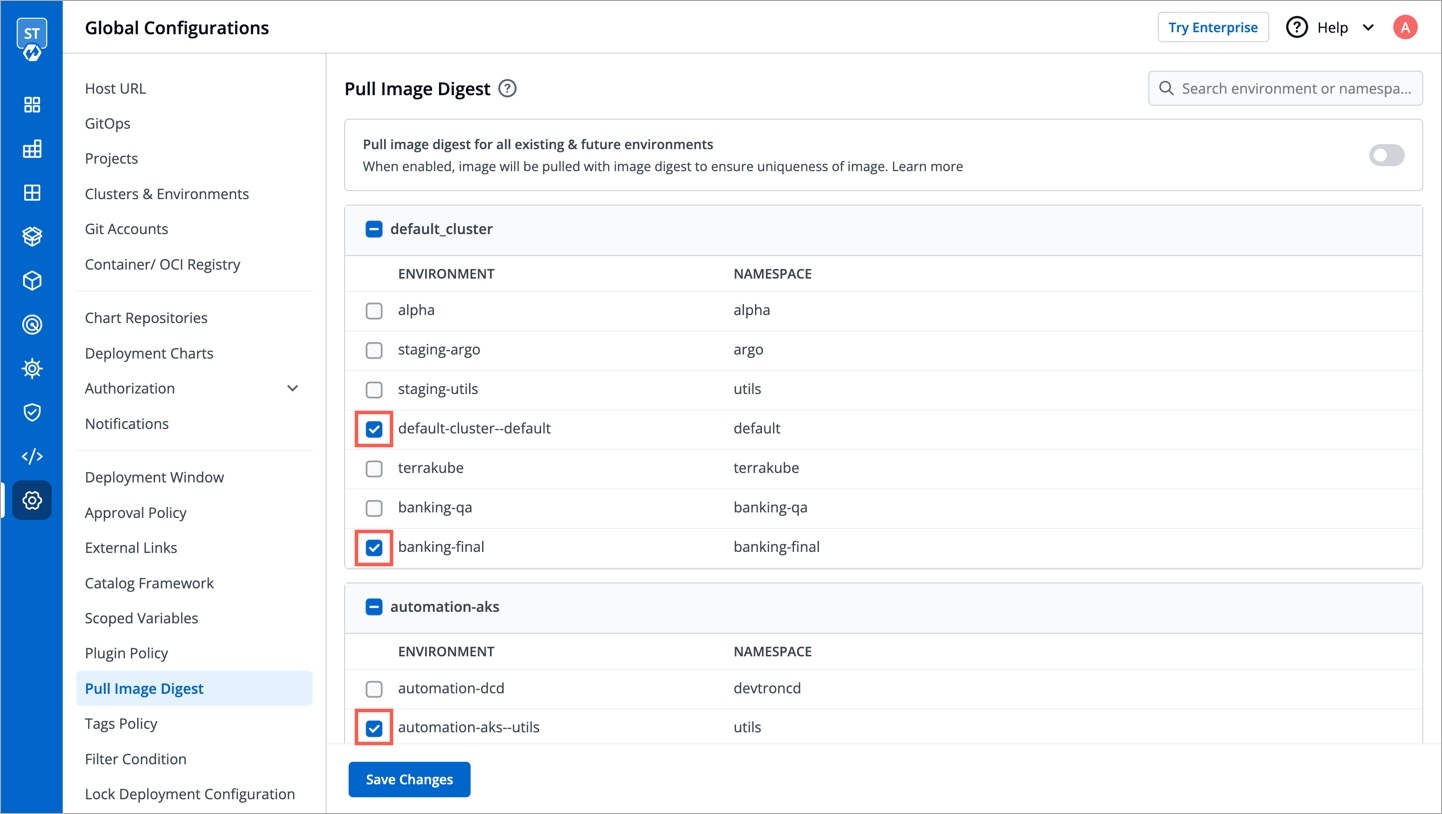The height and width of the screenshot is (814, 1442).
Task: Click the four-squares dashboard icon in sidebar
Action: (x=32, y=105)
